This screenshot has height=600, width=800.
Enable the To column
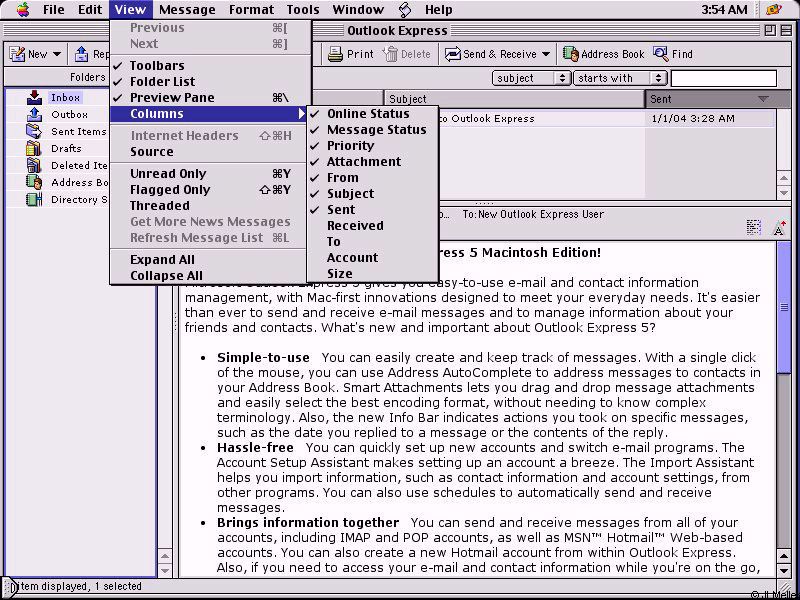372,241
